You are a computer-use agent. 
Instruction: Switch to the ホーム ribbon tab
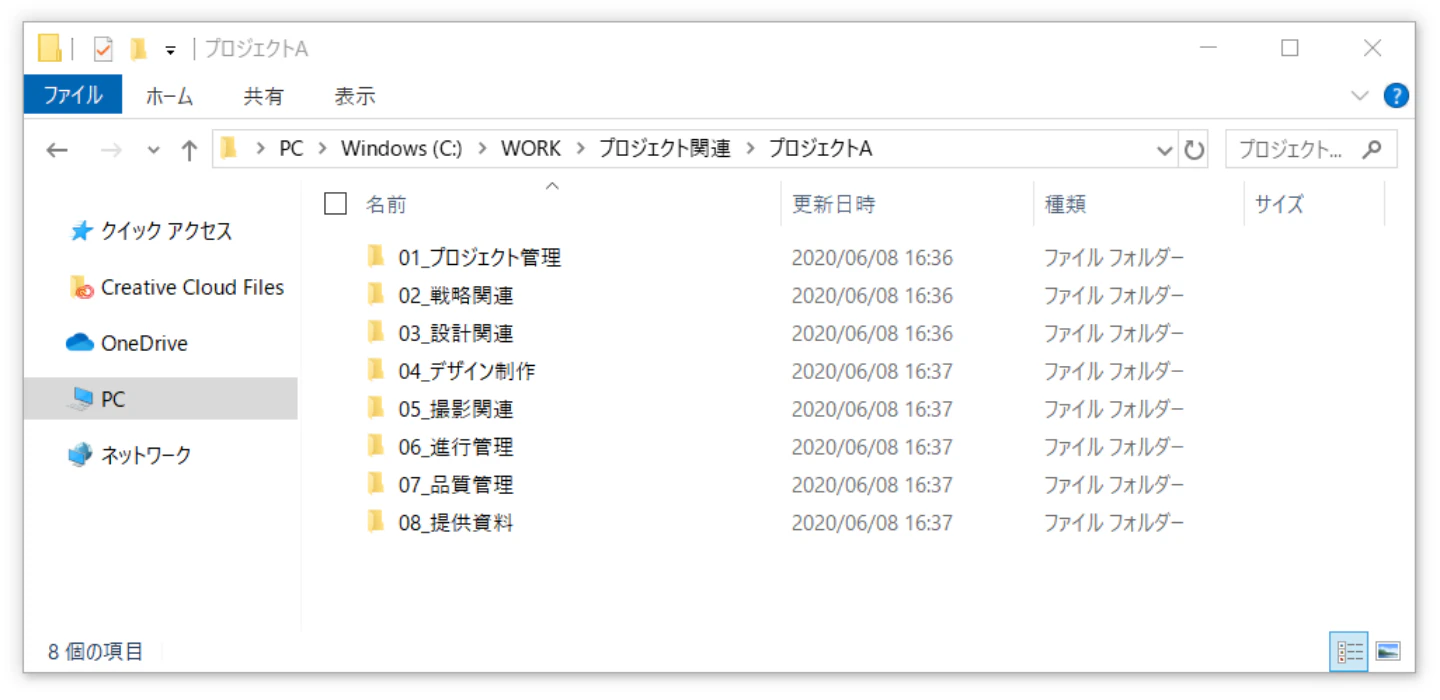pos(169,96)
